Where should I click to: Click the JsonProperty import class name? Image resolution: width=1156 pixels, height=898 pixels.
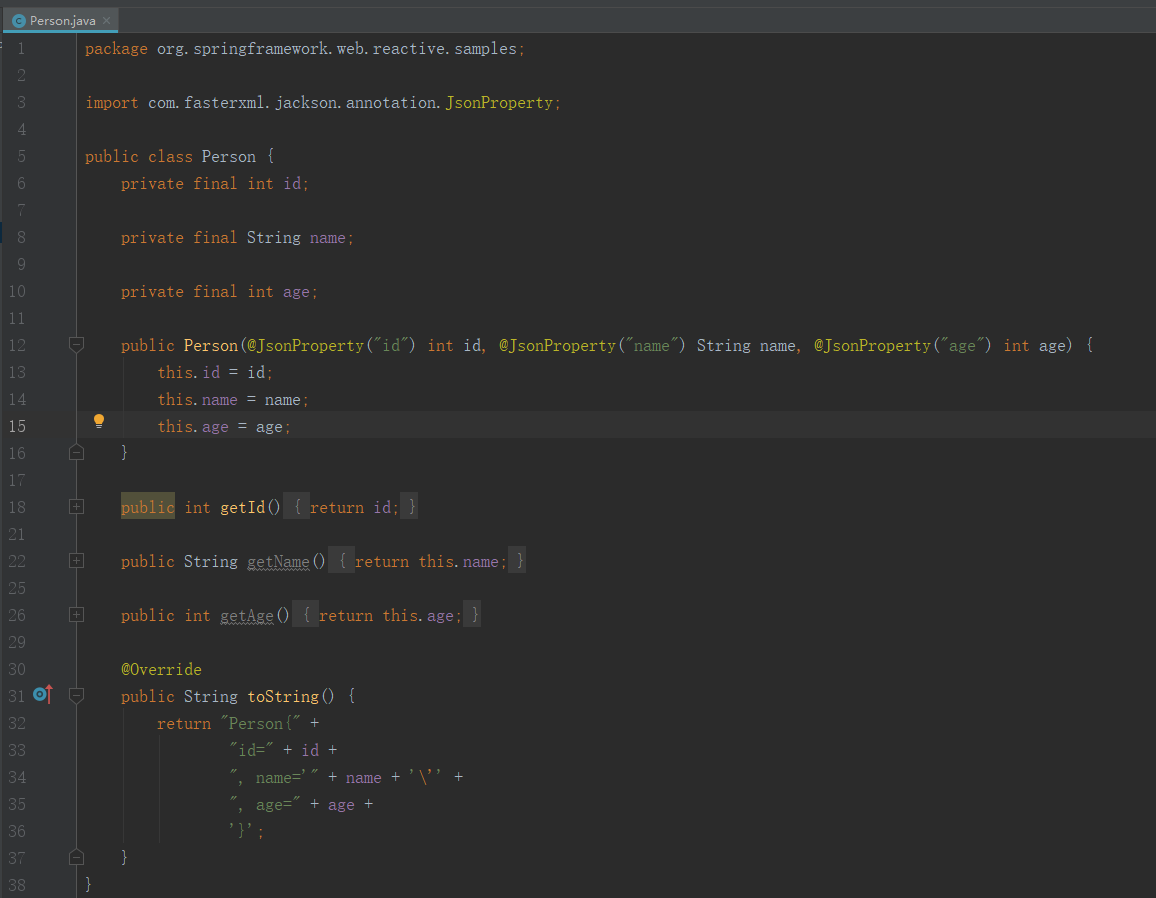499,102
